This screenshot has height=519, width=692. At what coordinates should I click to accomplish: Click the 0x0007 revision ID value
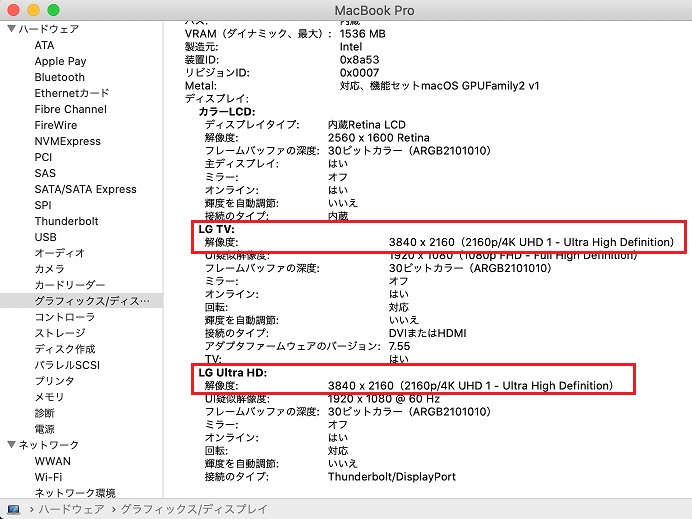coord(359,73)
